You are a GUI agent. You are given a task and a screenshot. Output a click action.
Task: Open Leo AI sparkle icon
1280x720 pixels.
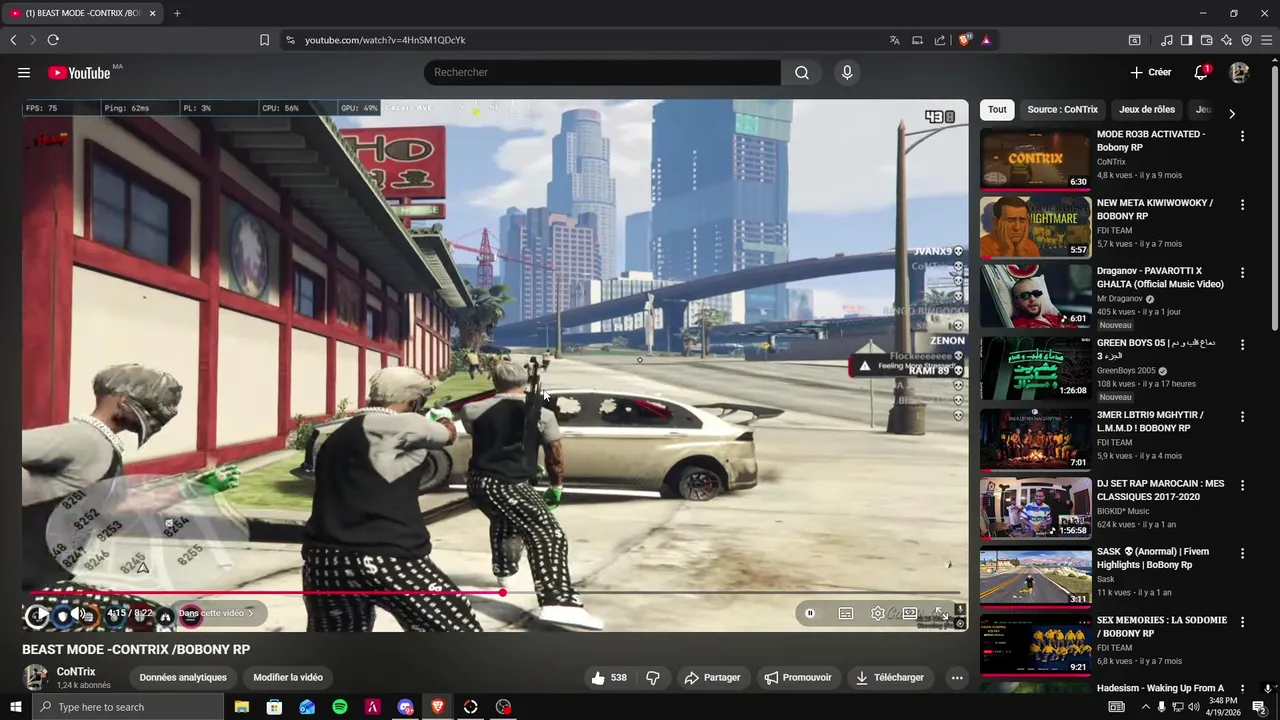[1226, 40]
